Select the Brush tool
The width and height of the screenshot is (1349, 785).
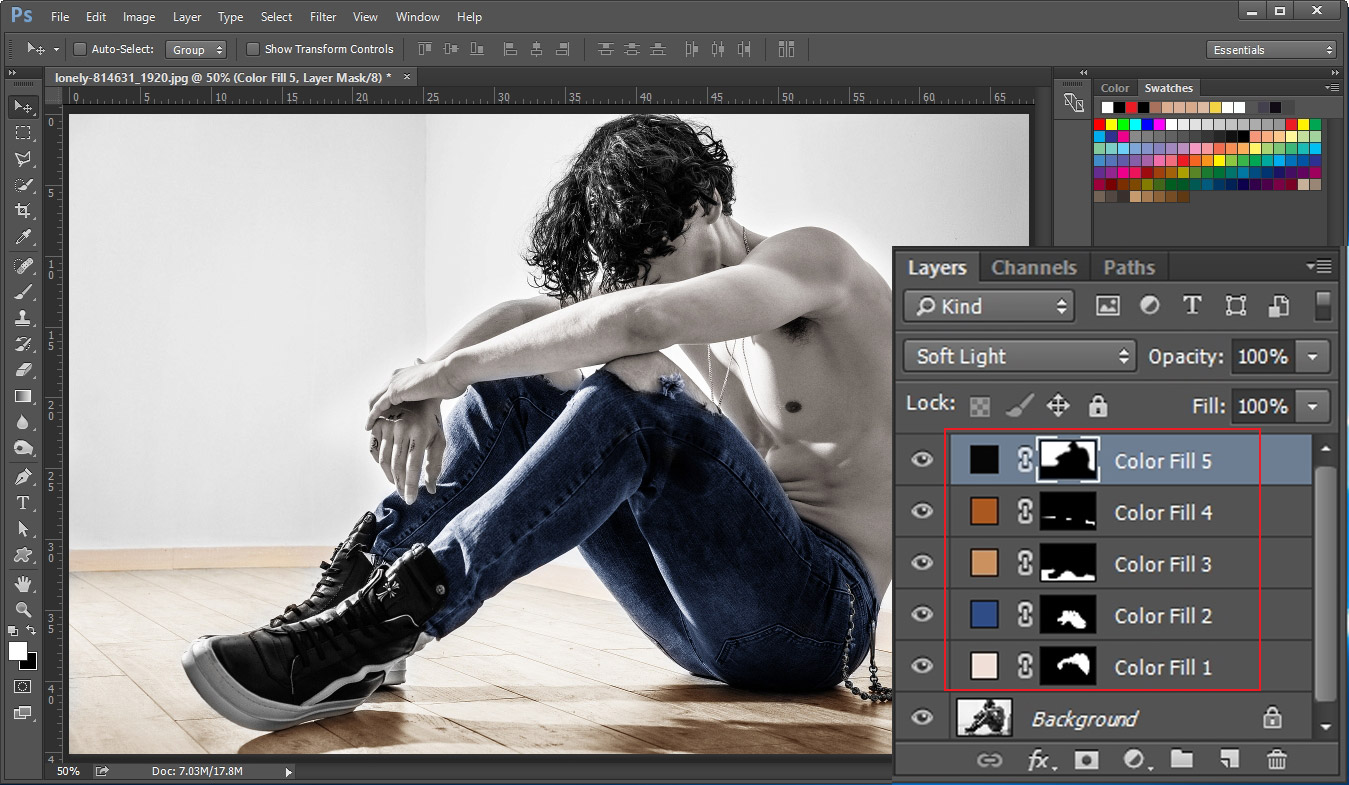(23, 292)
